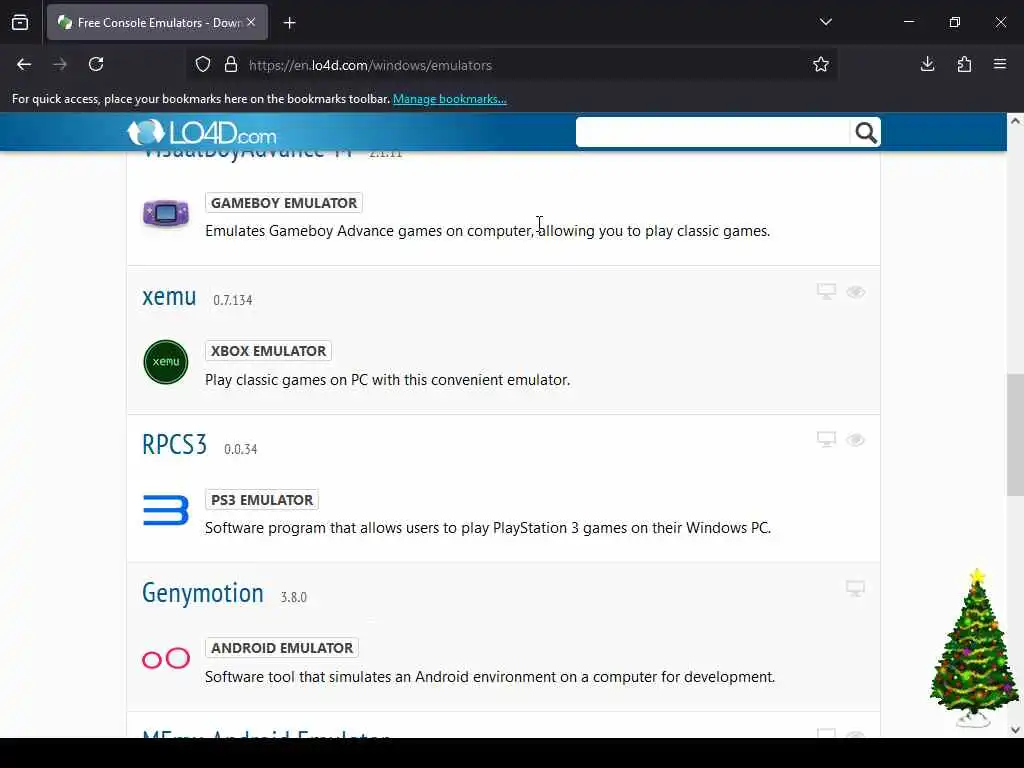The image size is (1024, 768).
Task: Go back to the previous page
Action: [x=24, y=65]
